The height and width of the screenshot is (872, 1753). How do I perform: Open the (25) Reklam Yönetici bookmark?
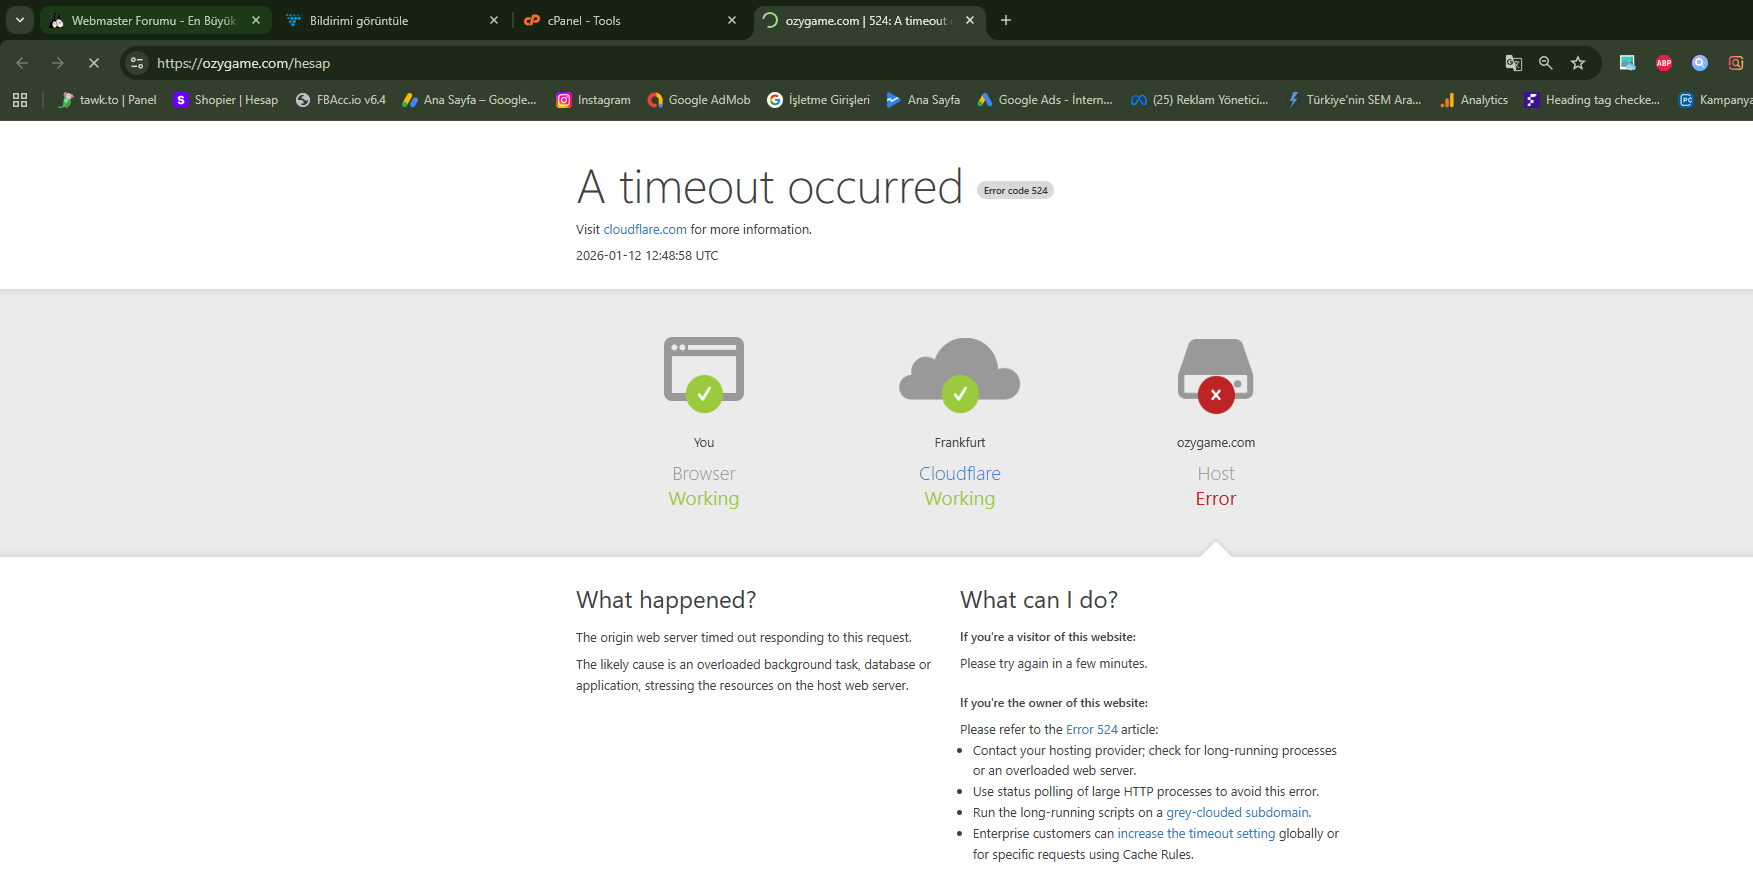point(1199,100)
